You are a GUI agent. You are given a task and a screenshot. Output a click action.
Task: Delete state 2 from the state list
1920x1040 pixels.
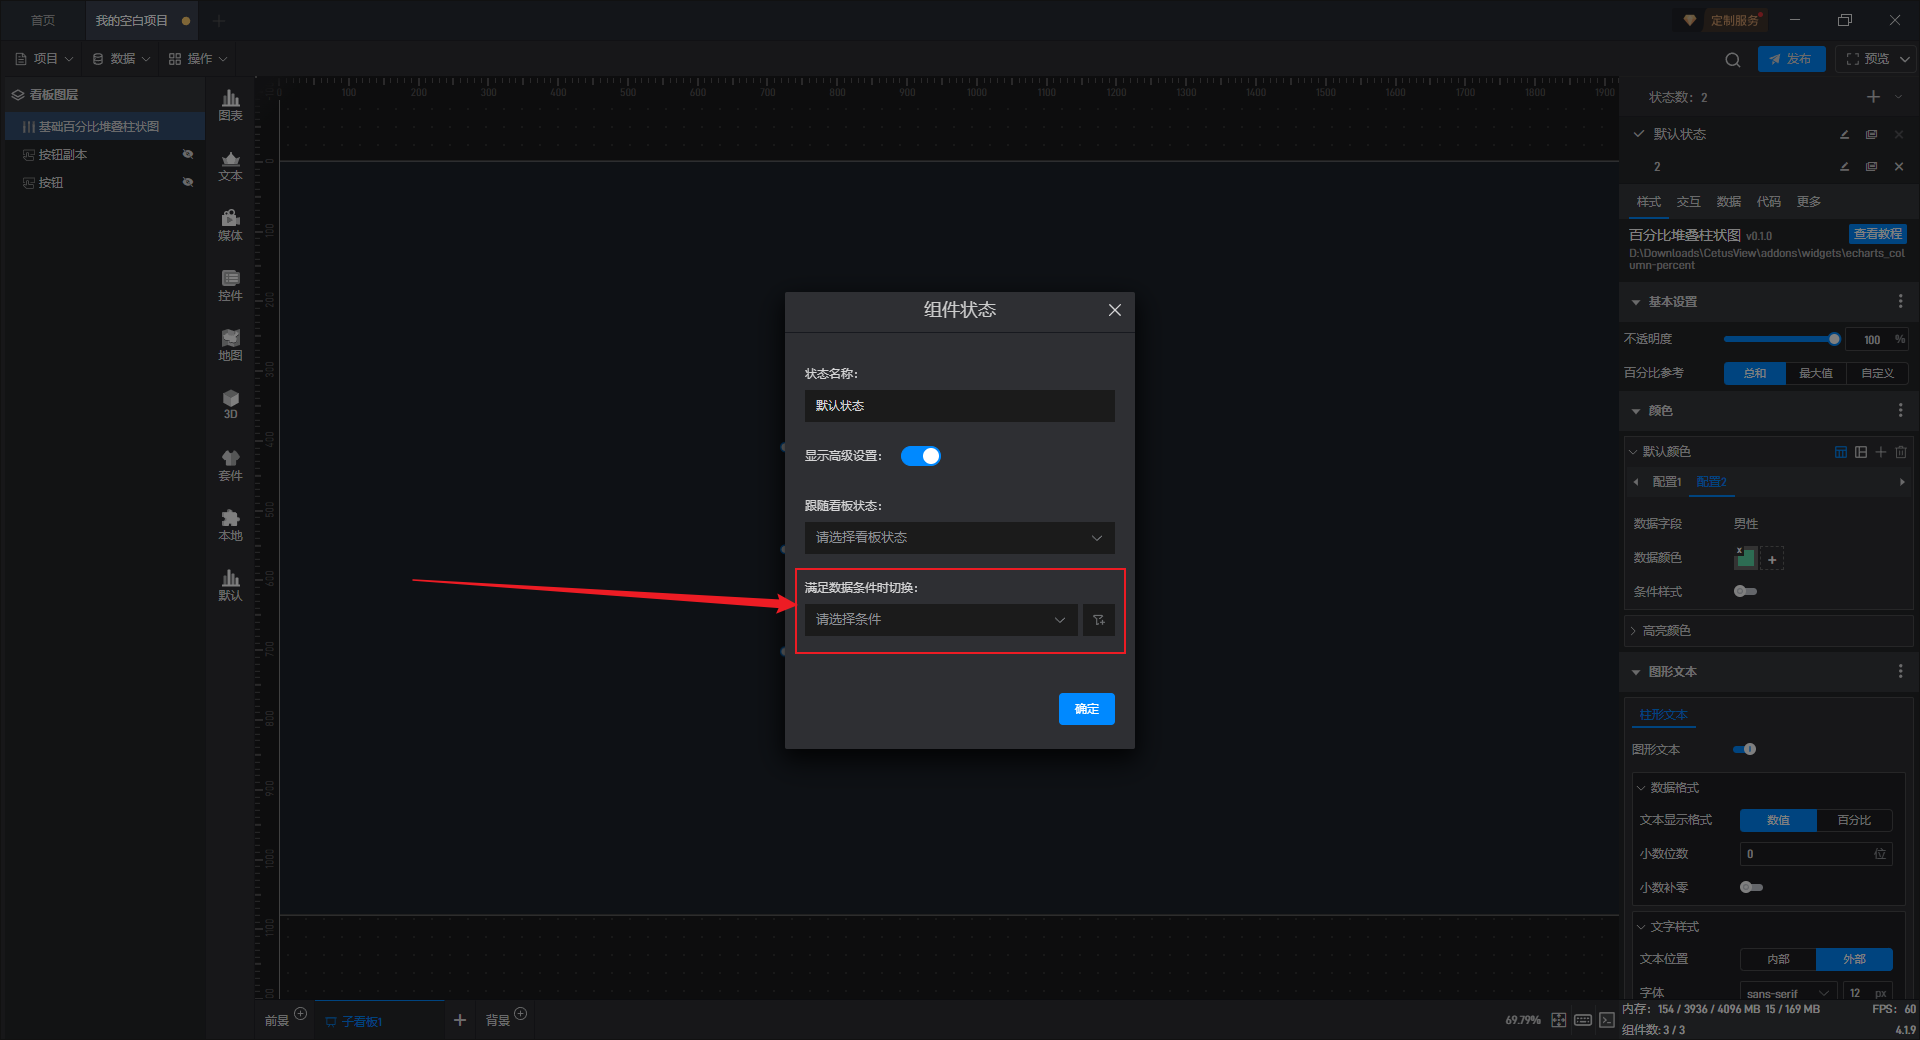tap(1899, 166)
